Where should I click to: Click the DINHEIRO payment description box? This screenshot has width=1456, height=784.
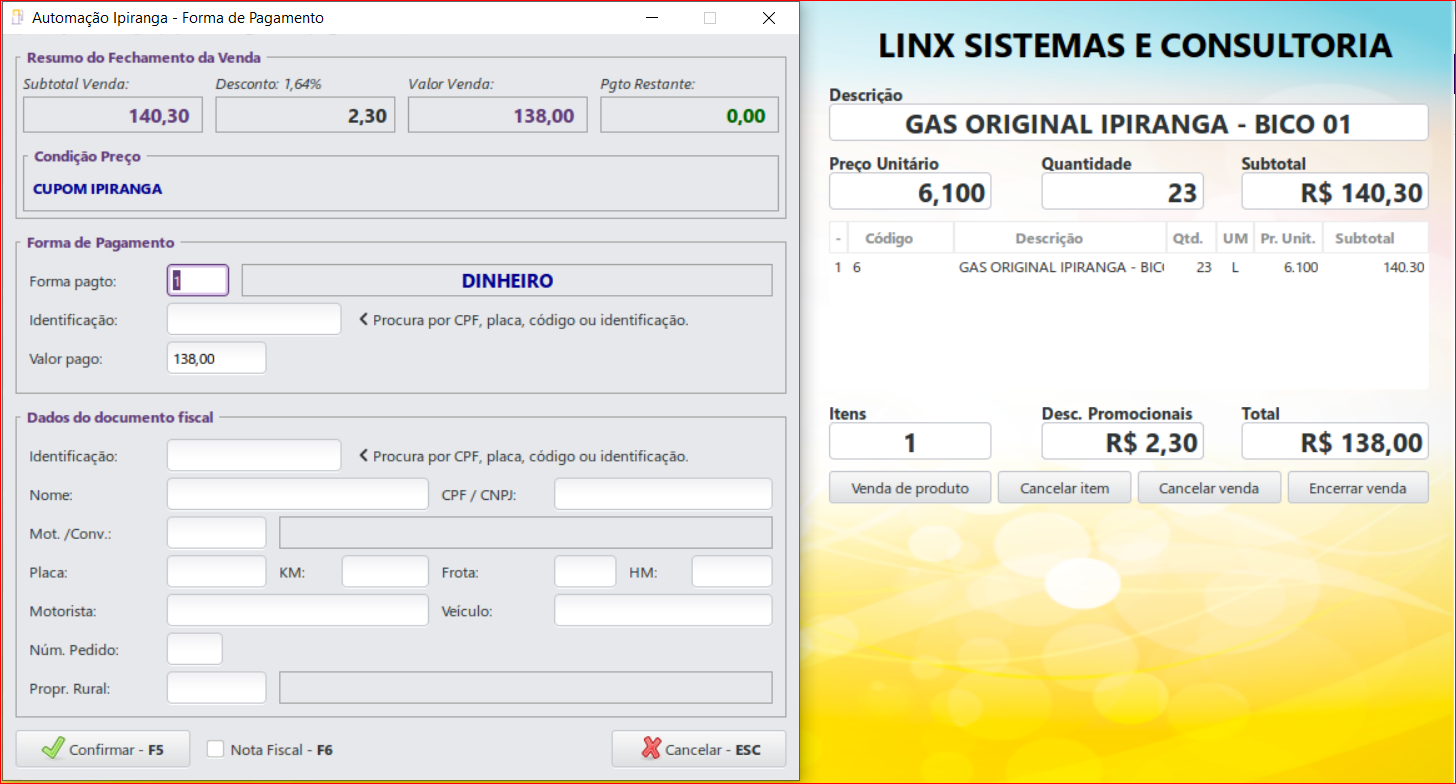[507, 281]
